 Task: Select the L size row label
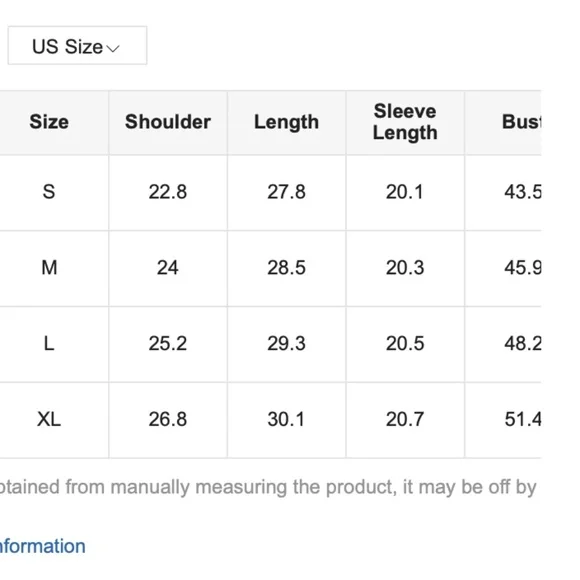[49, 344]
